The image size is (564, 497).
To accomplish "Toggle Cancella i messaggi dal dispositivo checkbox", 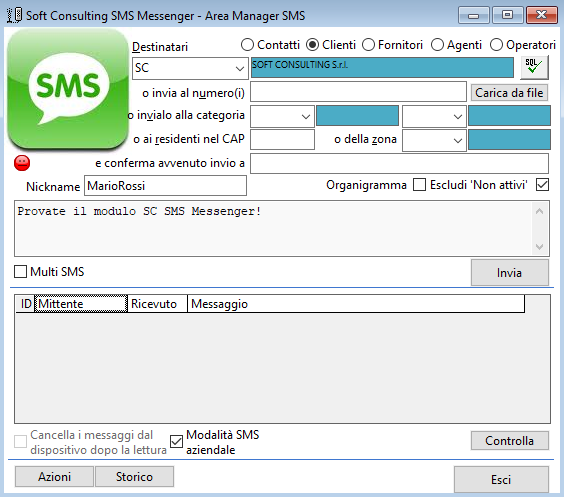I will pyautogui.click(x=21, y=441).
